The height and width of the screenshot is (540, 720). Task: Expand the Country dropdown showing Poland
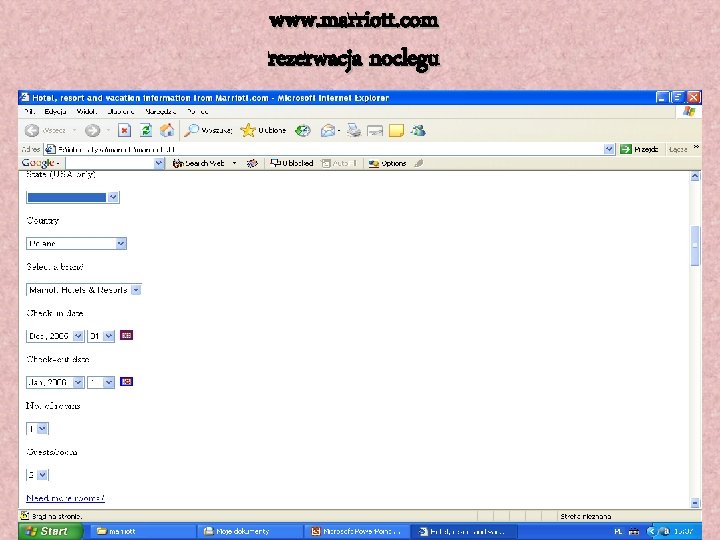(76, 243)
